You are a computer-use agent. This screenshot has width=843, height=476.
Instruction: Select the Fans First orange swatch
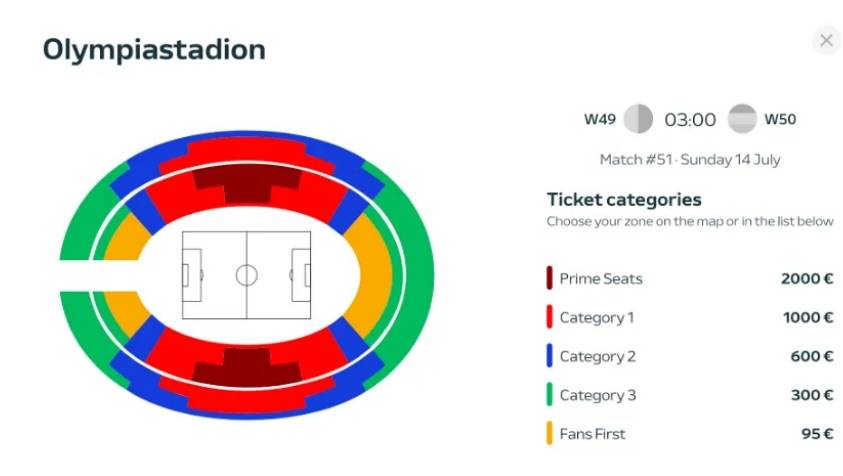point(551,434)
